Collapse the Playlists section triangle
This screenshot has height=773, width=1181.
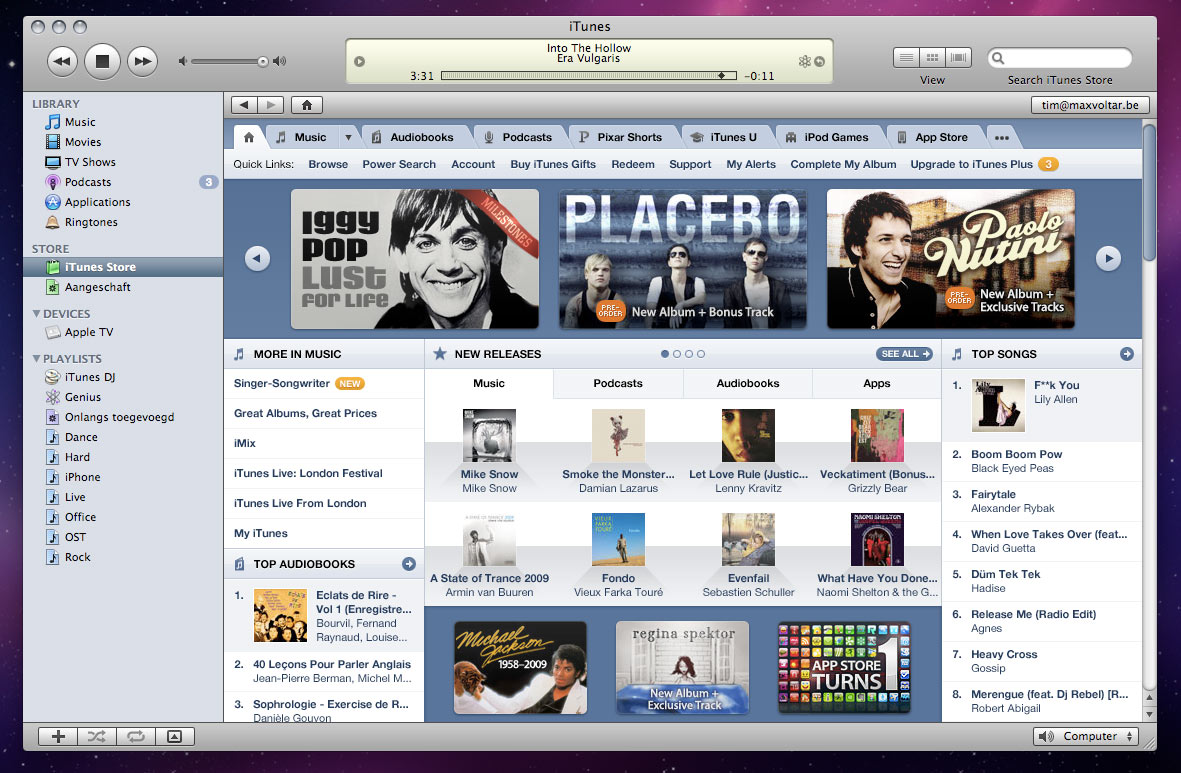(x=36, y=359)
